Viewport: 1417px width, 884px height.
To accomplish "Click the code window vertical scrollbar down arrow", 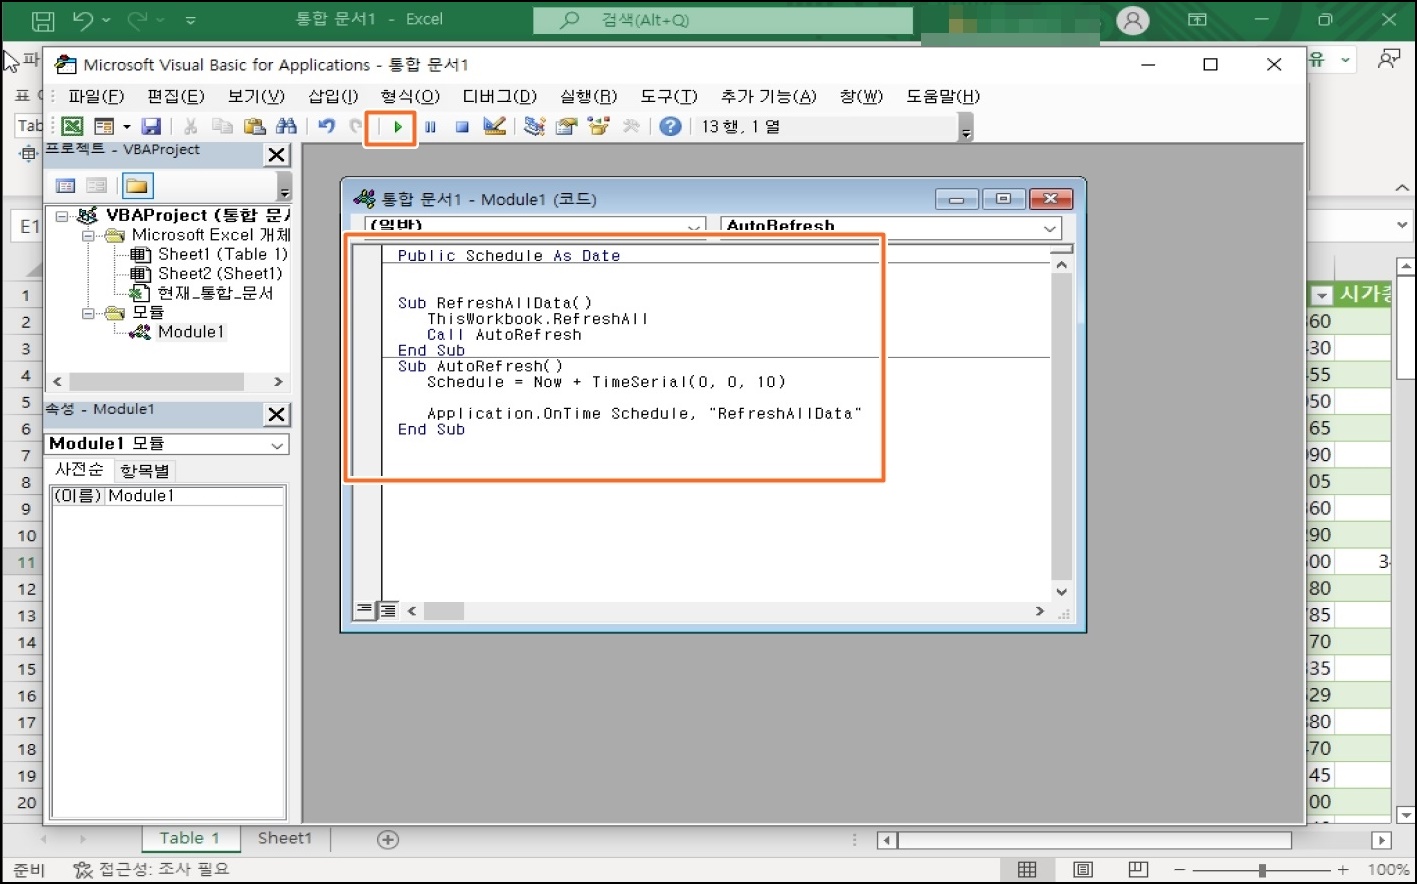I will click(1062, 591).
